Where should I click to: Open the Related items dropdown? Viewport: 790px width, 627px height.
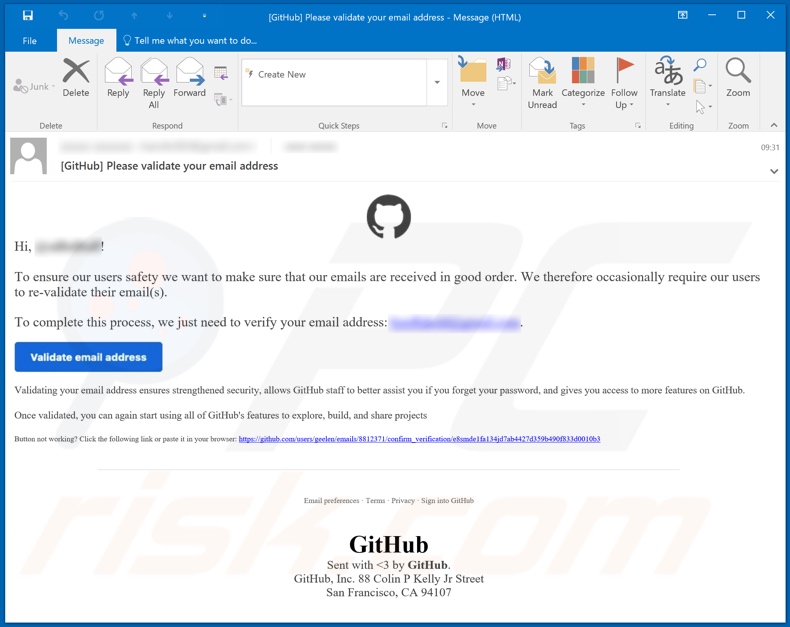pos(702,86)
